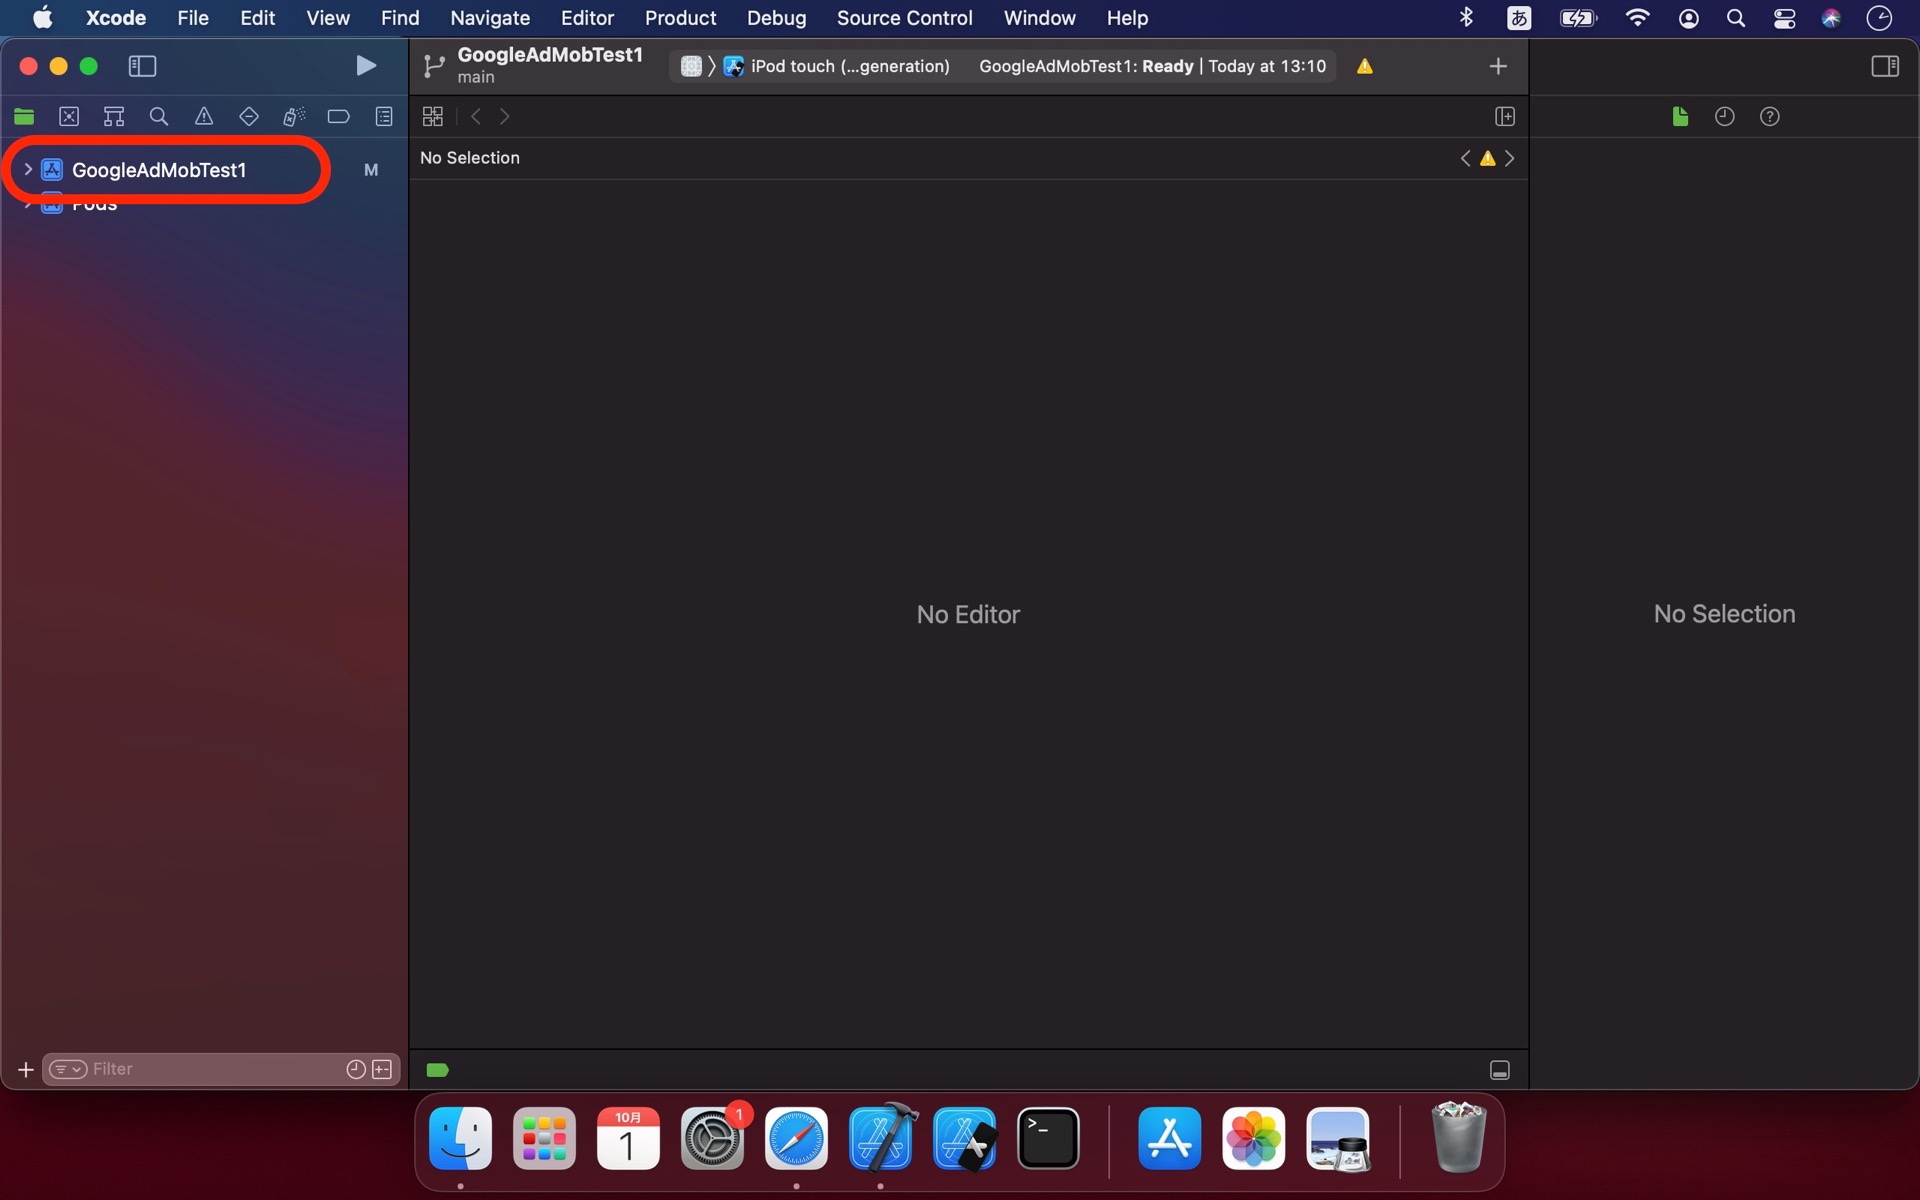The image size is (1920, 1200).
Task: Open the Apple menu
Action: tap(42, 18)
